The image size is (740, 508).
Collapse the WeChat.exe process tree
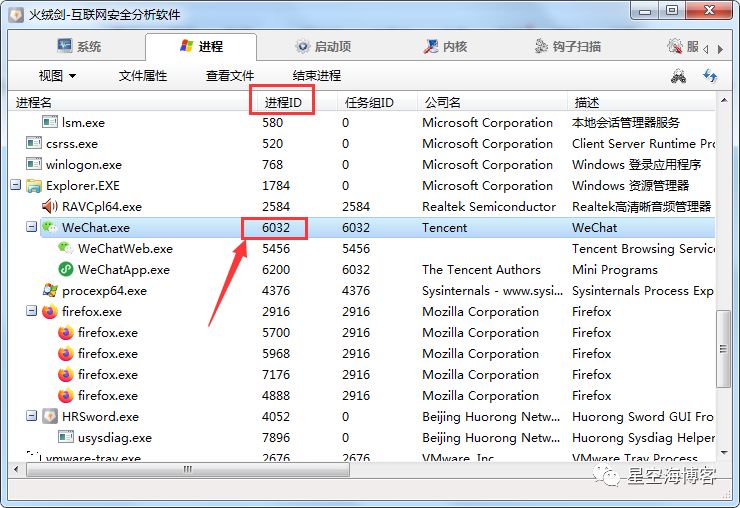pyautogui.click(x=31, y=227)
